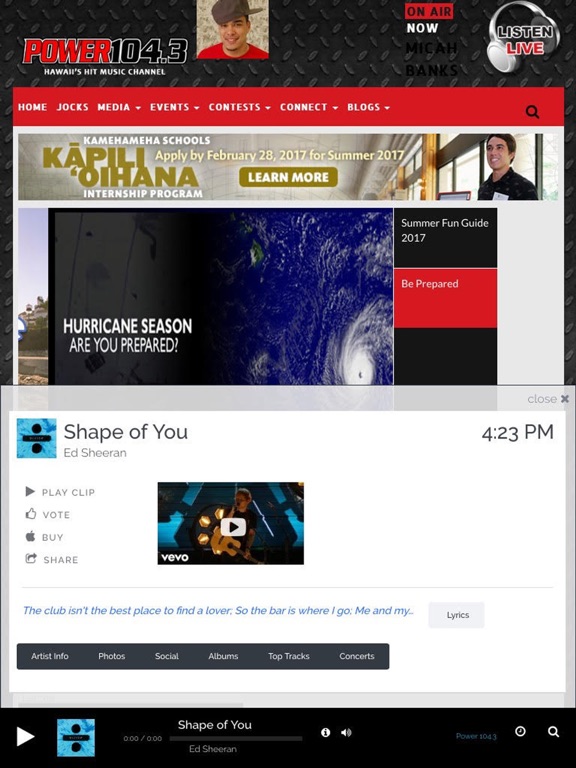576x768 pixels.
Task: Select the Photos tab
Action: [112, 656]
